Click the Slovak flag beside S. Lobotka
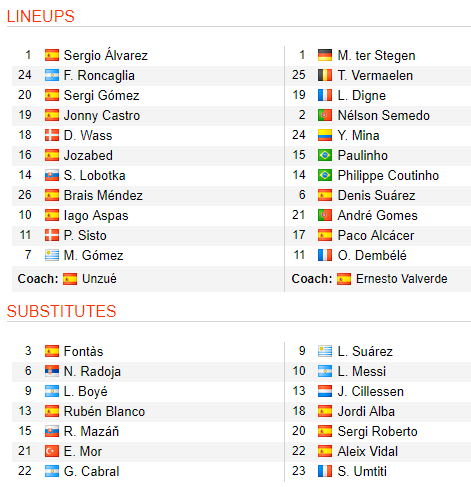The image size is (471, 487). (x=52, y=175)
